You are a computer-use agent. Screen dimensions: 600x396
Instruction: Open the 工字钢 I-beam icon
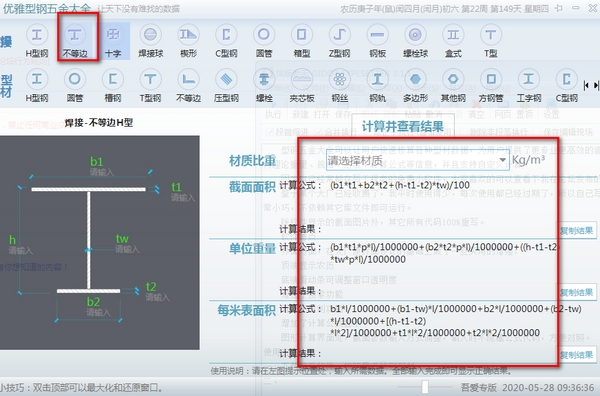pyautogui.click(x=528, y=86)
